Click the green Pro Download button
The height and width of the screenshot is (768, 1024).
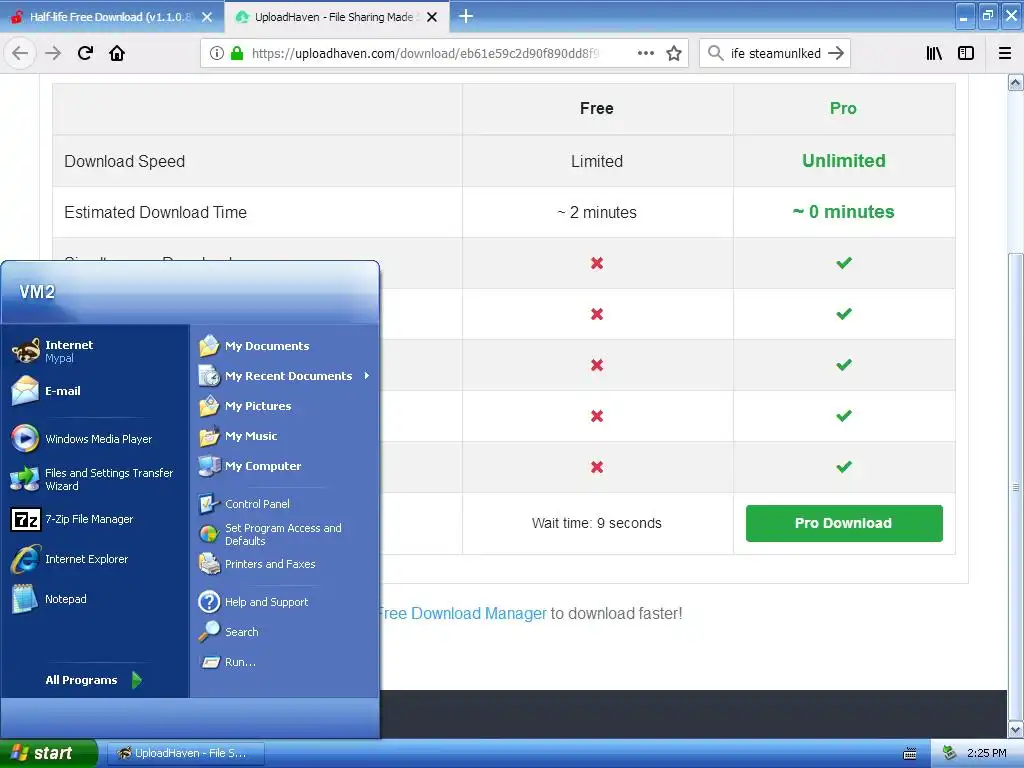click(844, 523)
